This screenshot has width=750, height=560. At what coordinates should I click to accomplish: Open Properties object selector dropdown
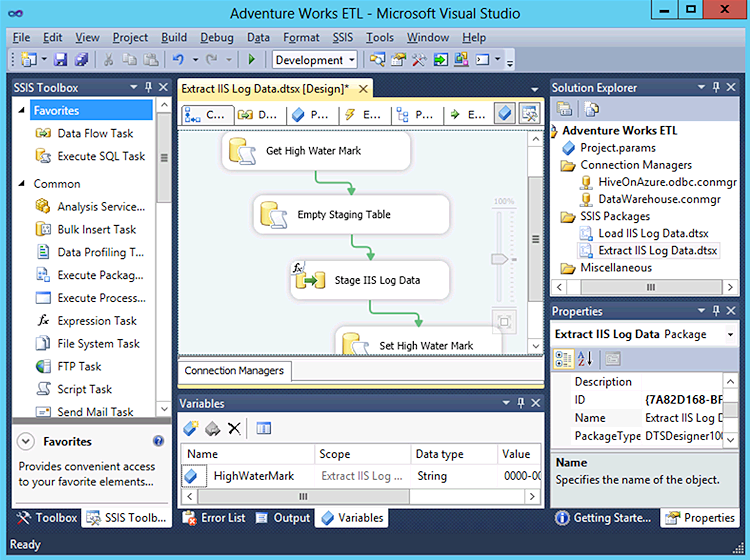(x=730, y=334)
